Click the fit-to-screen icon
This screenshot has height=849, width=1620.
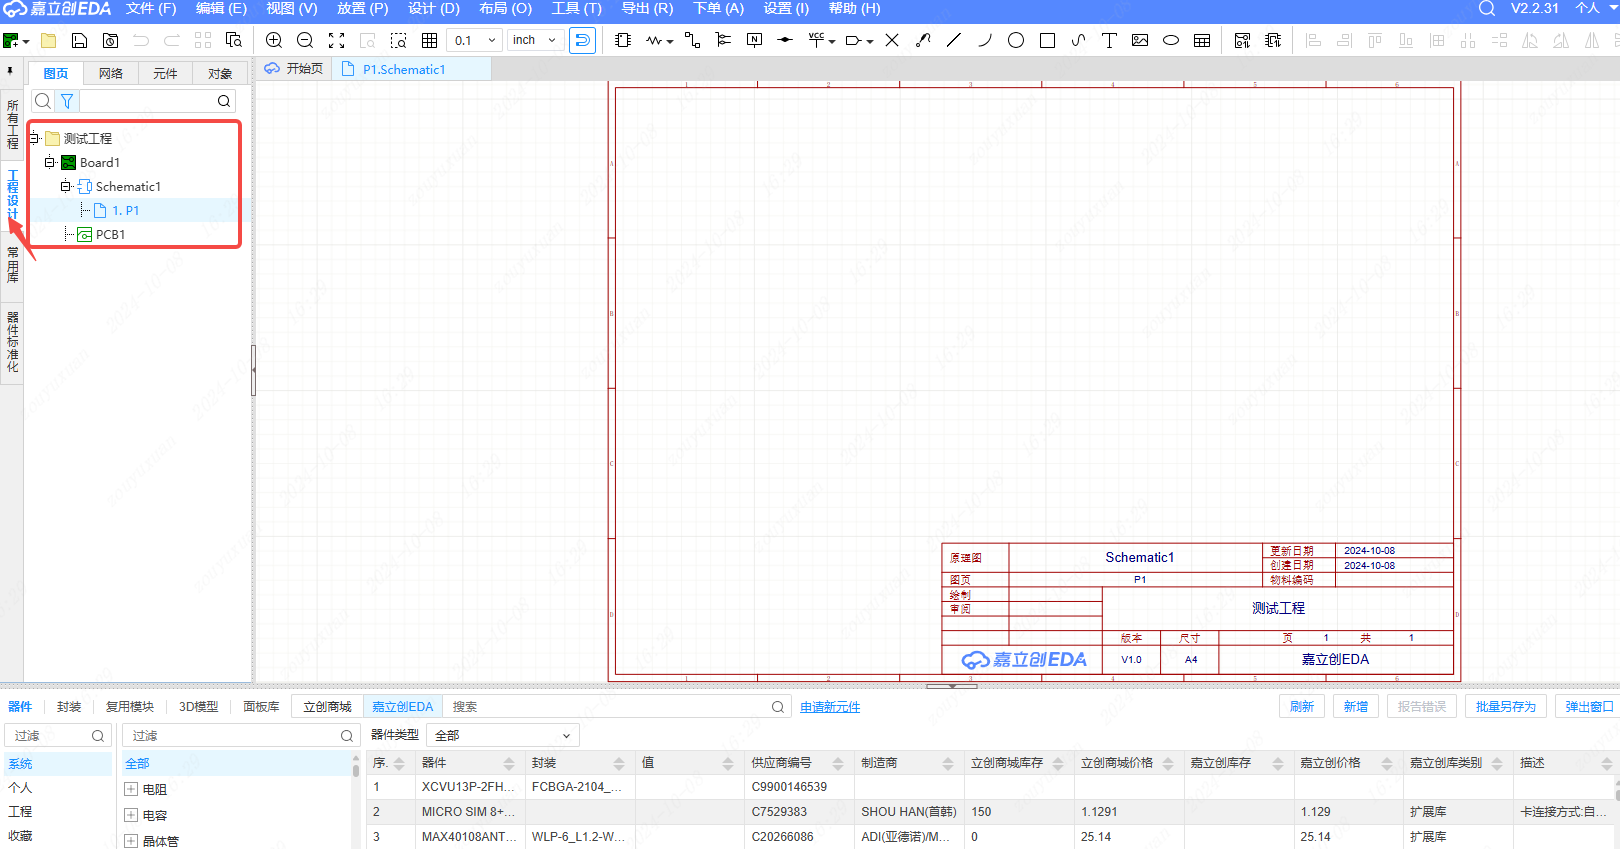pyautogui.click(x=336, y=40)
